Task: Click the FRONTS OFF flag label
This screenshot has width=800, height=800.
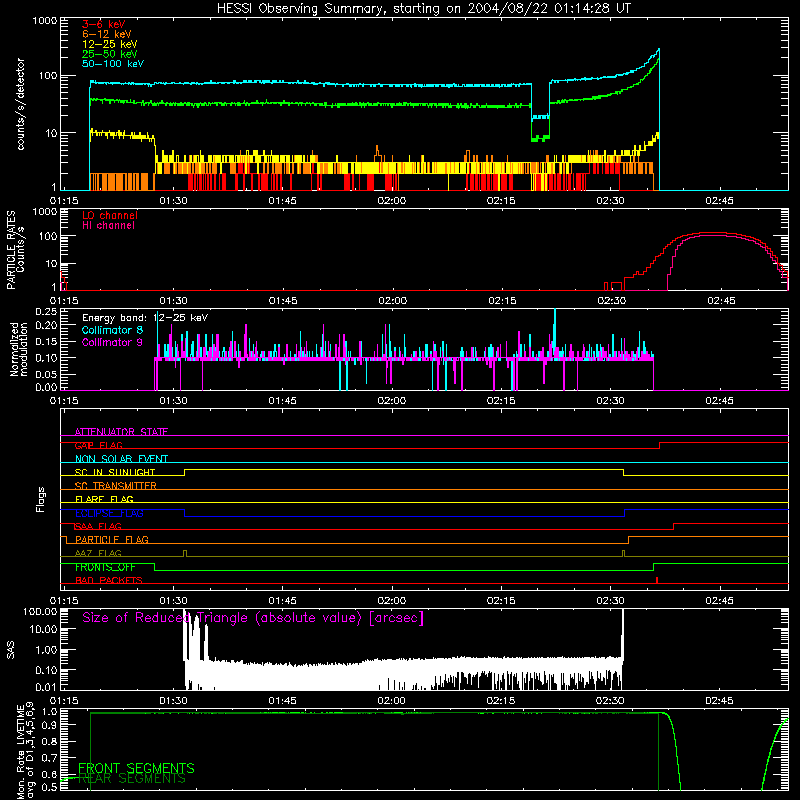Action: coord(105,567)
